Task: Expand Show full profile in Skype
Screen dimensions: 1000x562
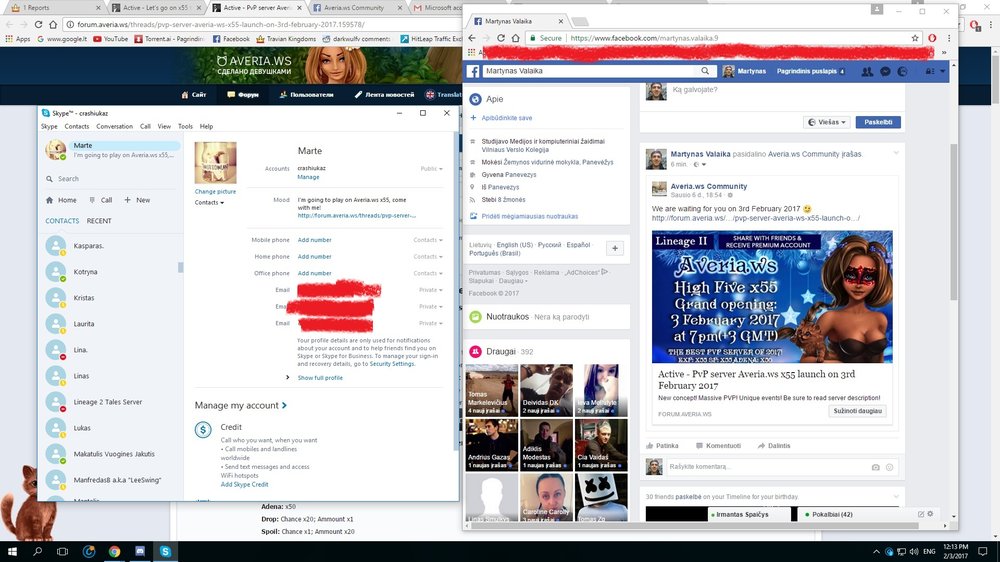Action: [319, 378]
